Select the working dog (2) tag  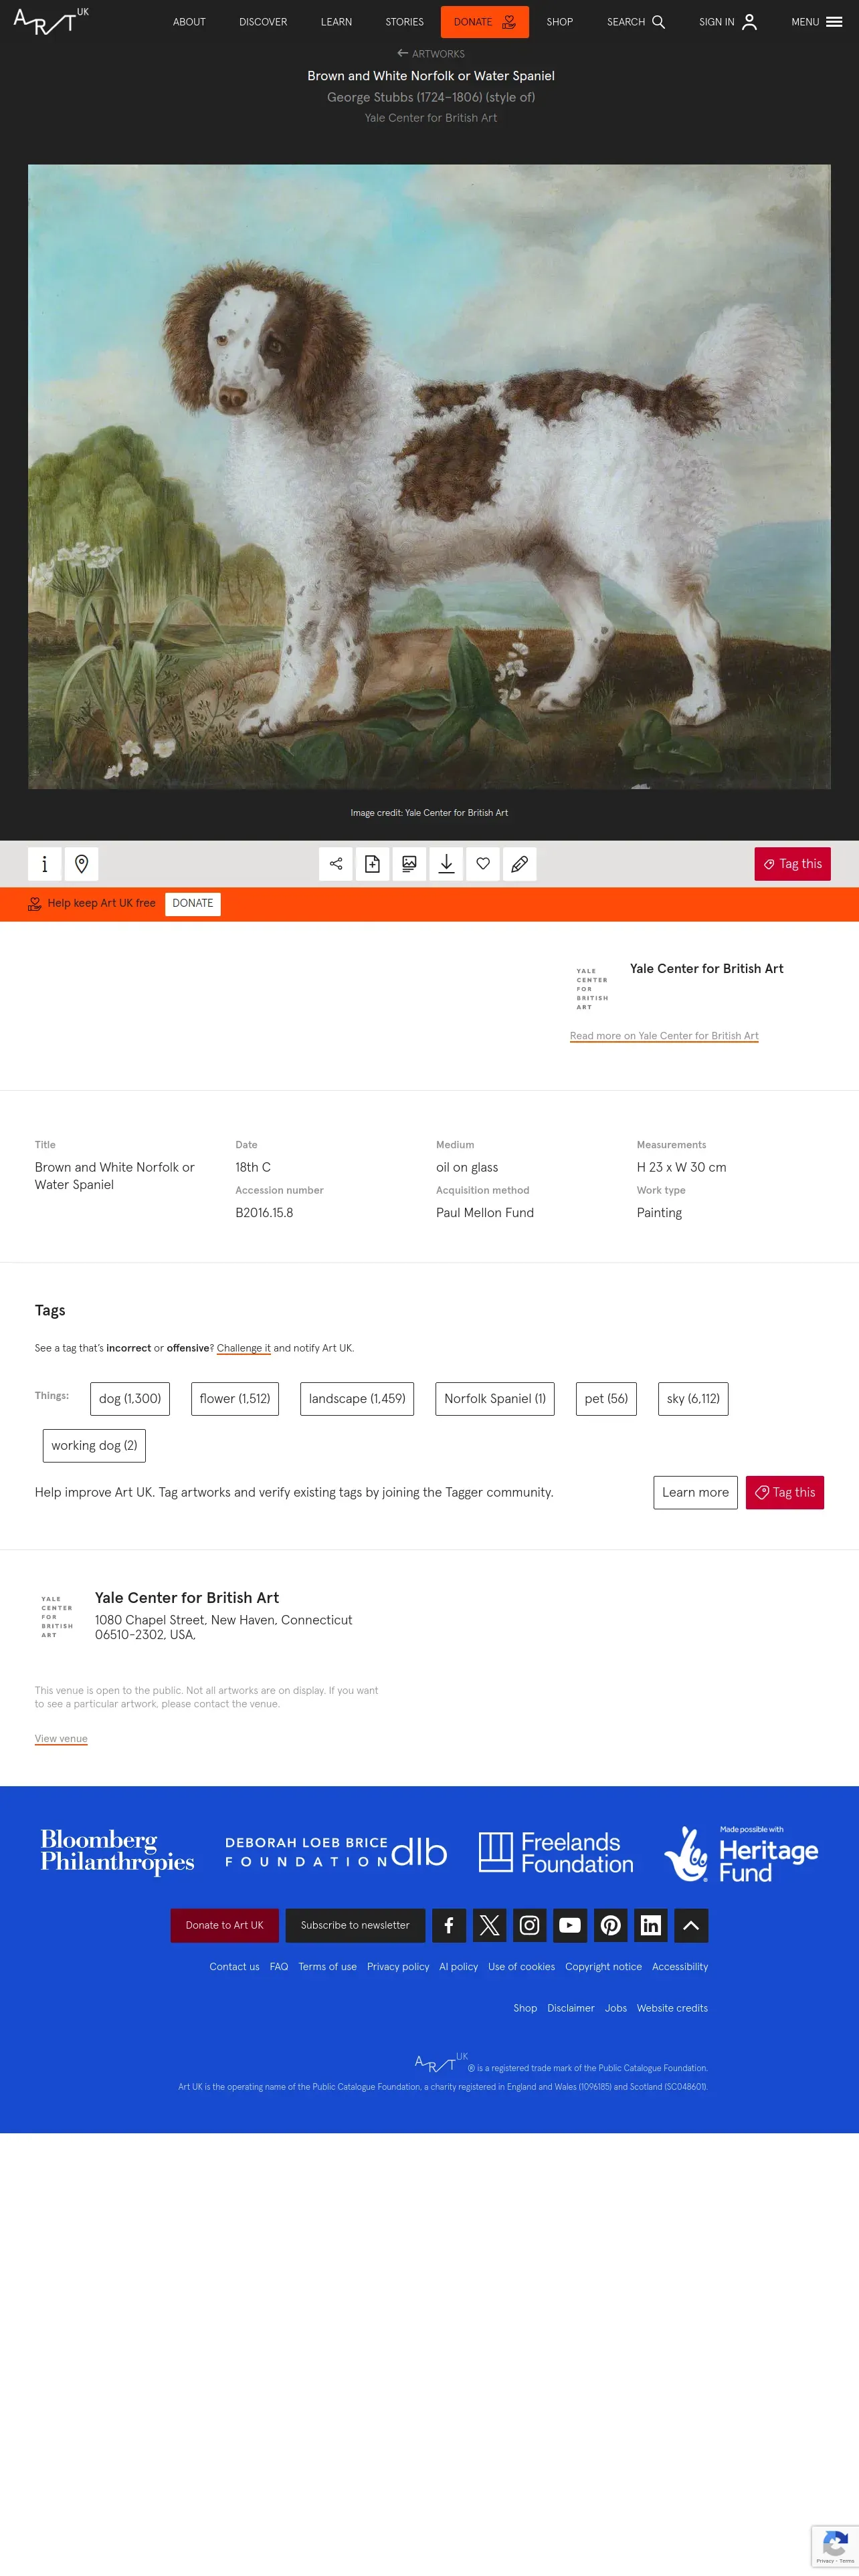(x=94, y=1446)
